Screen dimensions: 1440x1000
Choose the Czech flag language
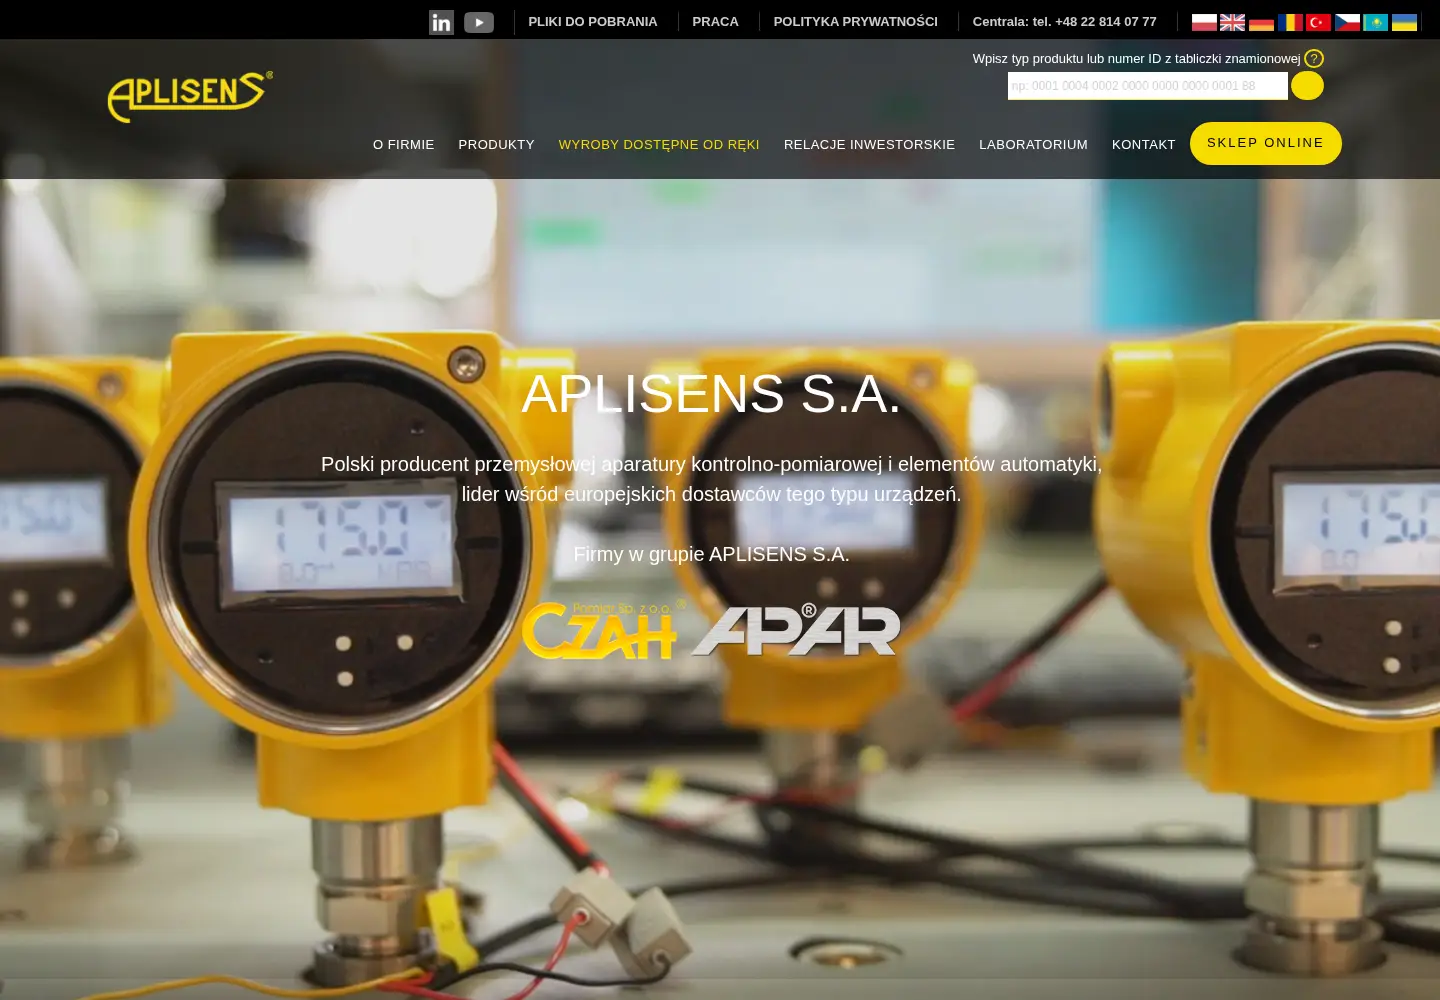point(1347,22)
